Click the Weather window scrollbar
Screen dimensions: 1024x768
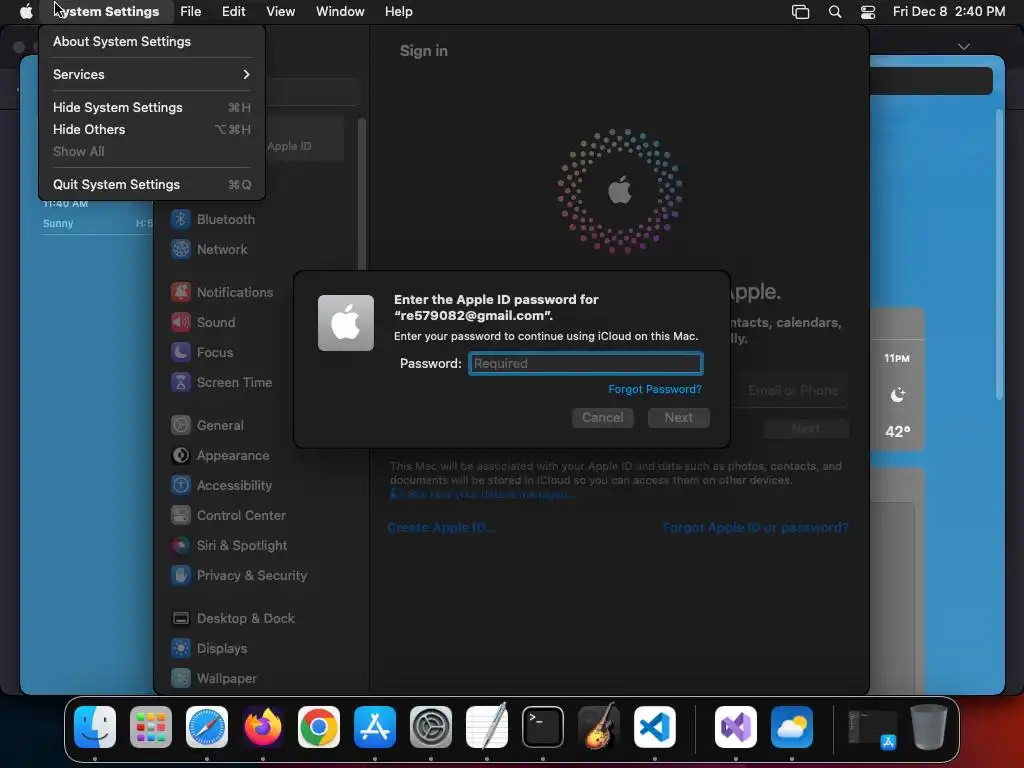pyautogui.click(x=999, y=255)
